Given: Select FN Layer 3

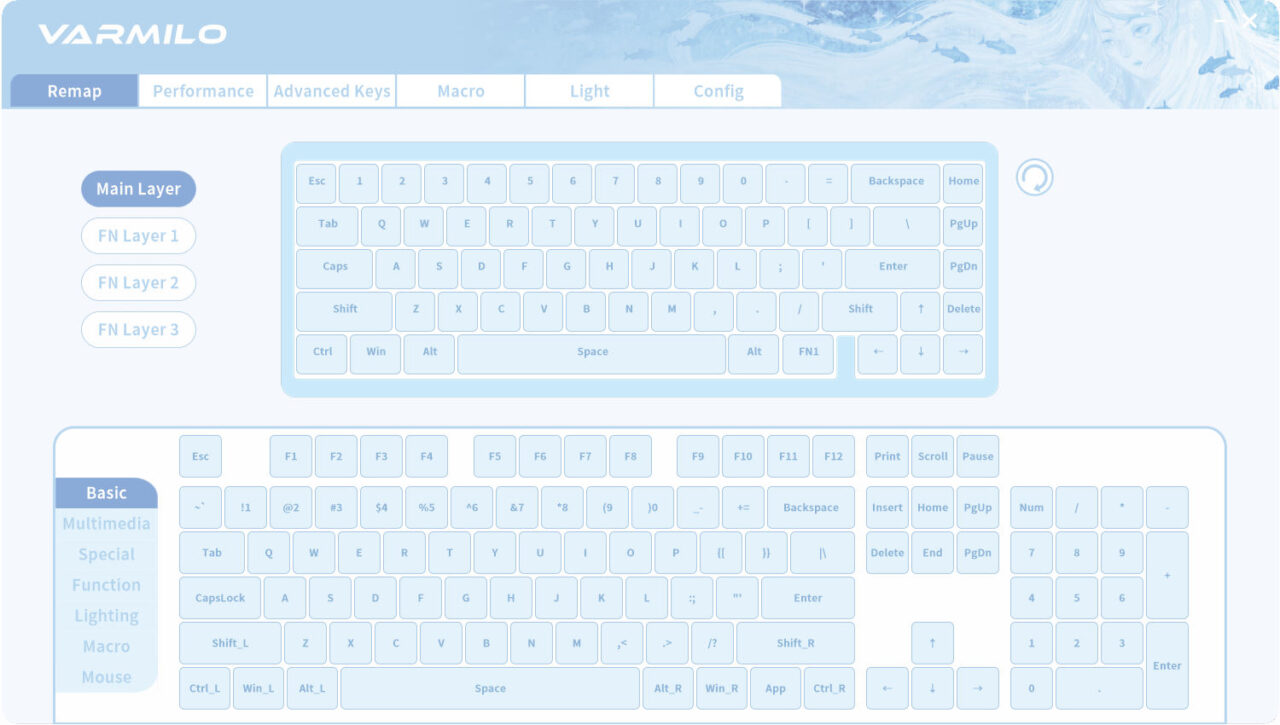Looking at the screenshot, I should pyautogui.click(x=138, y=330).
